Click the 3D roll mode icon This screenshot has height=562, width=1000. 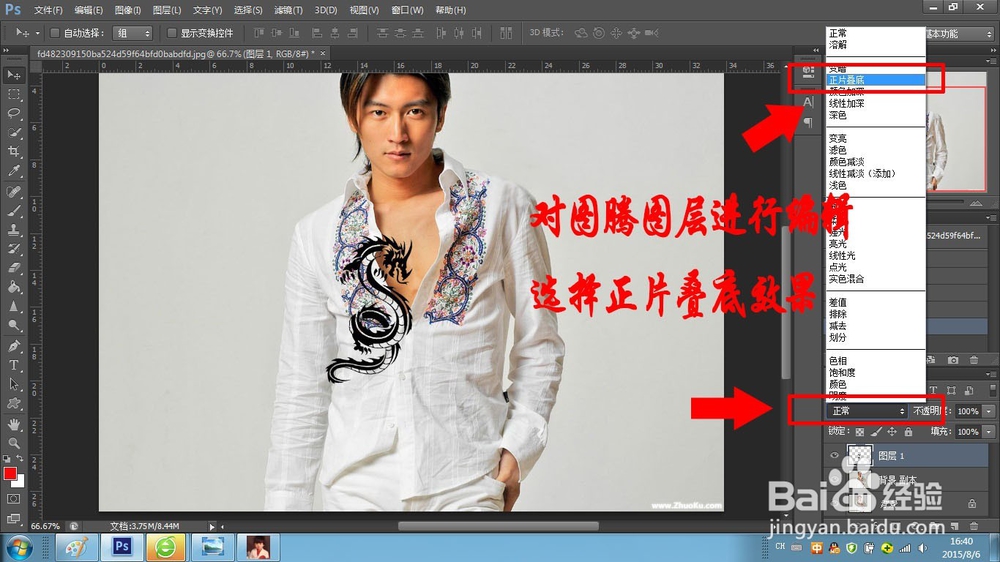[x=599, y=33]
